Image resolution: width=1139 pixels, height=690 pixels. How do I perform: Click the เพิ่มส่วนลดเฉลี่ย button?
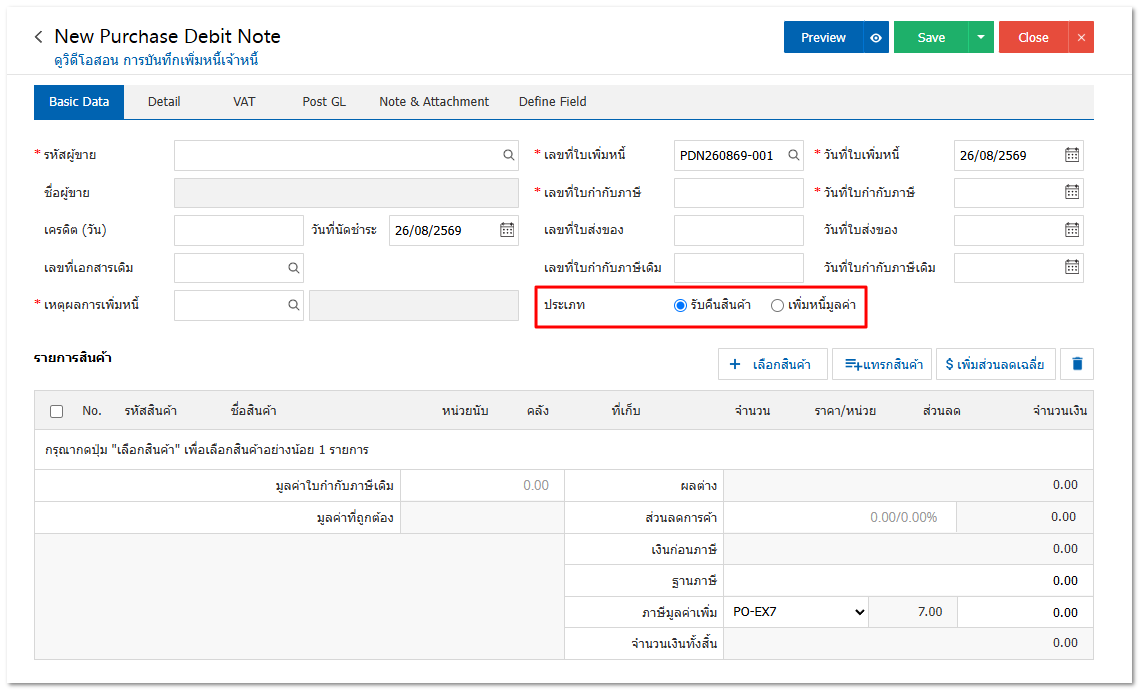(995, 364)
